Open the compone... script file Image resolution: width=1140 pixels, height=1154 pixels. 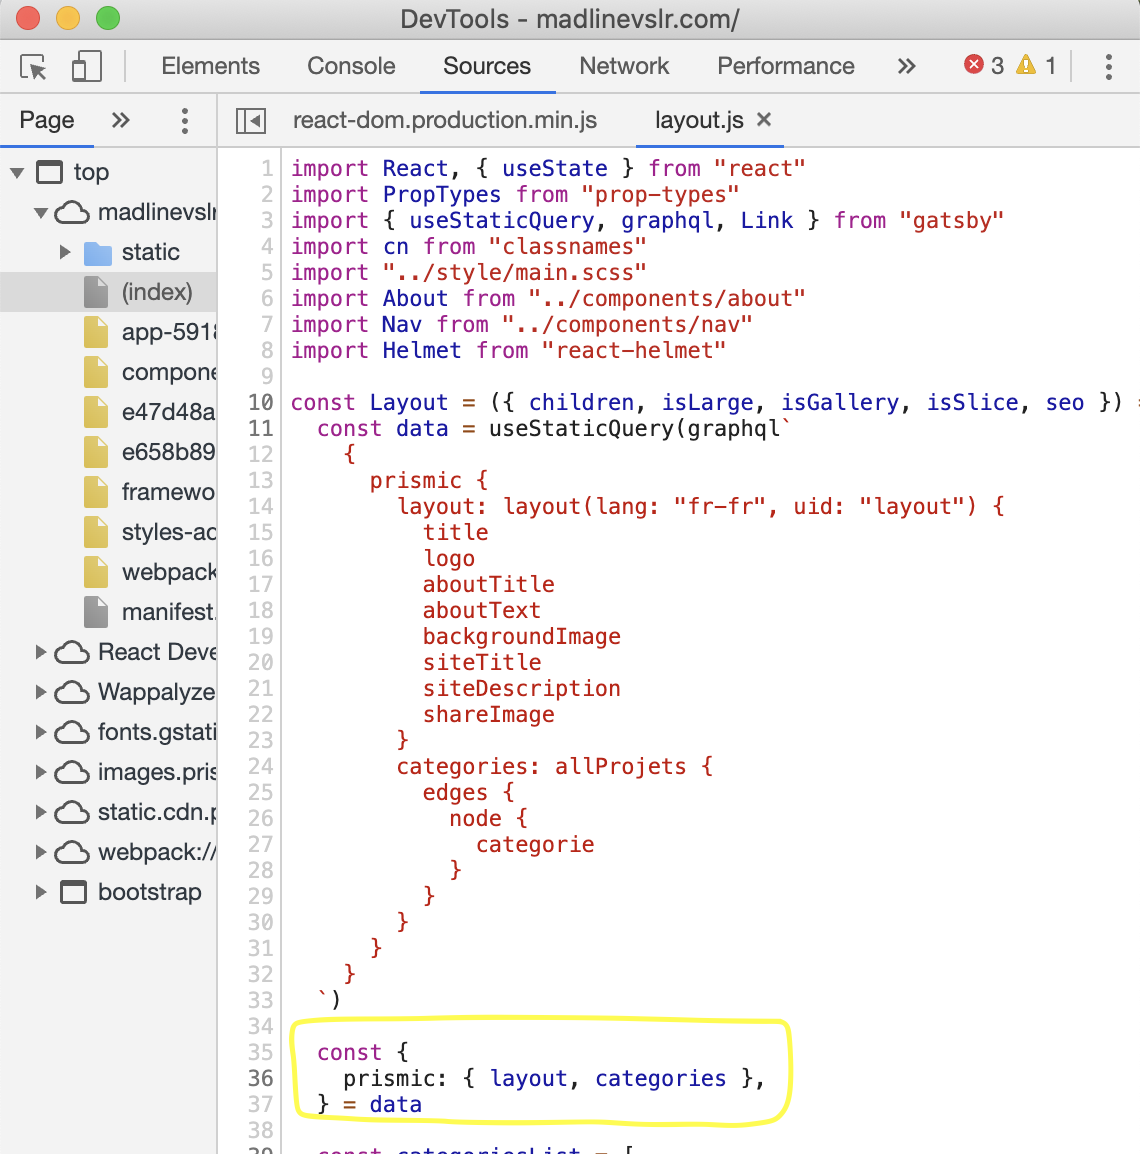tap(169, 372)
